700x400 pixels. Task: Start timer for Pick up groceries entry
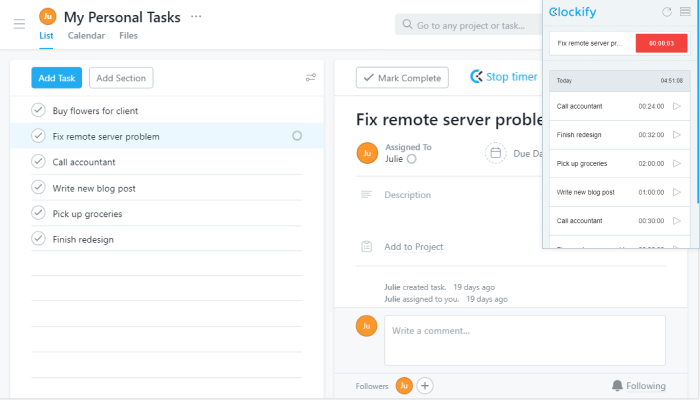pos(677,163)
